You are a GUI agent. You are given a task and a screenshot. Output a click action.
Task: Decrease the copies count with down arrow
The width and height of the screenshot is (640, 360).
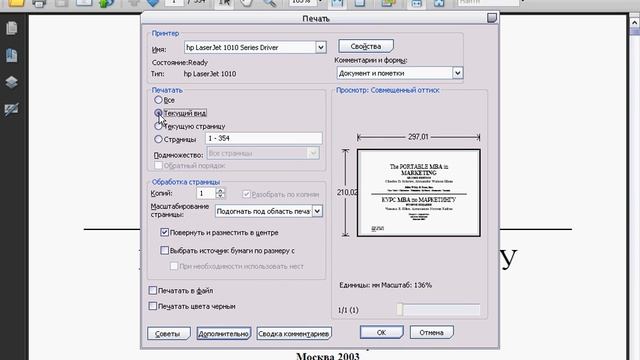(x=220, y=196)
